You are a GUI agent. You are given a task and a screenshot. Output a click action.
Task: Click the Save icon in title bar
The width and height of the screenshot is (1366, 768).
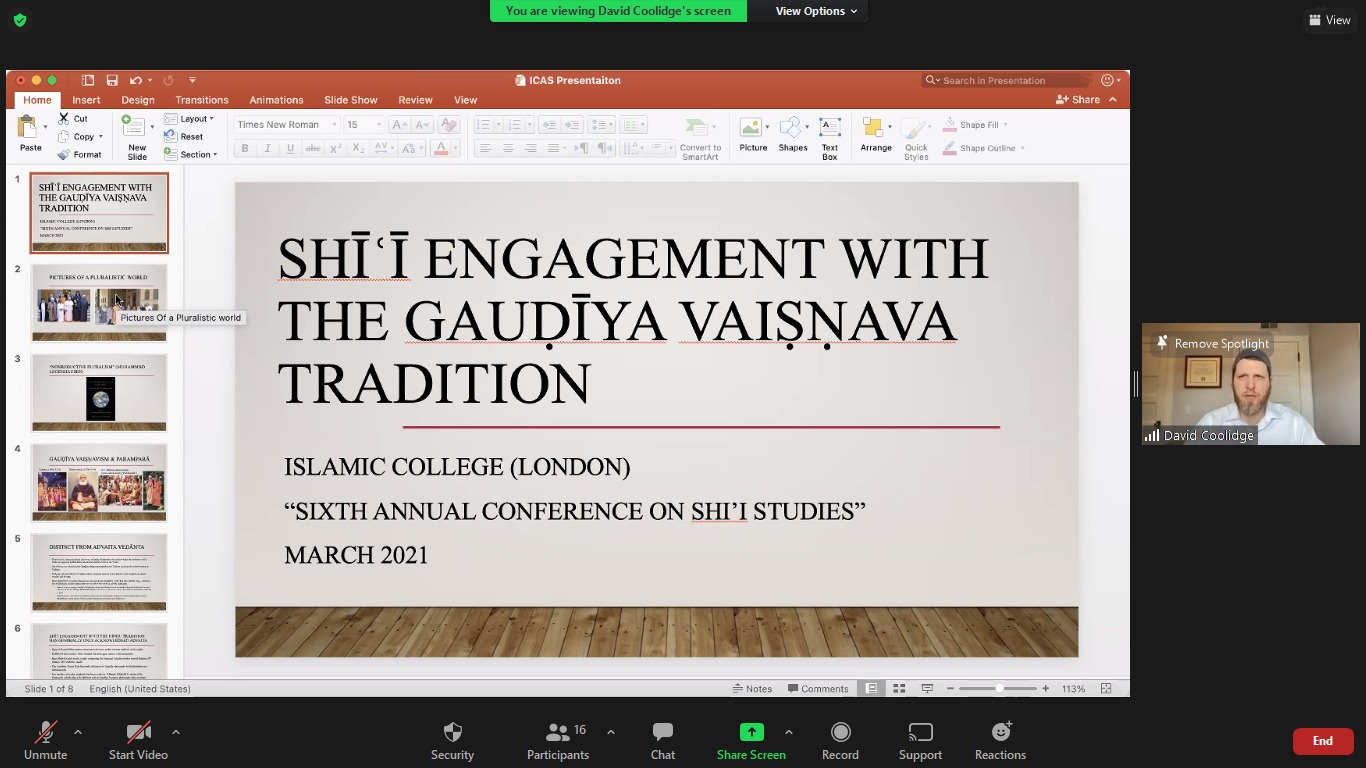[112, 80]
